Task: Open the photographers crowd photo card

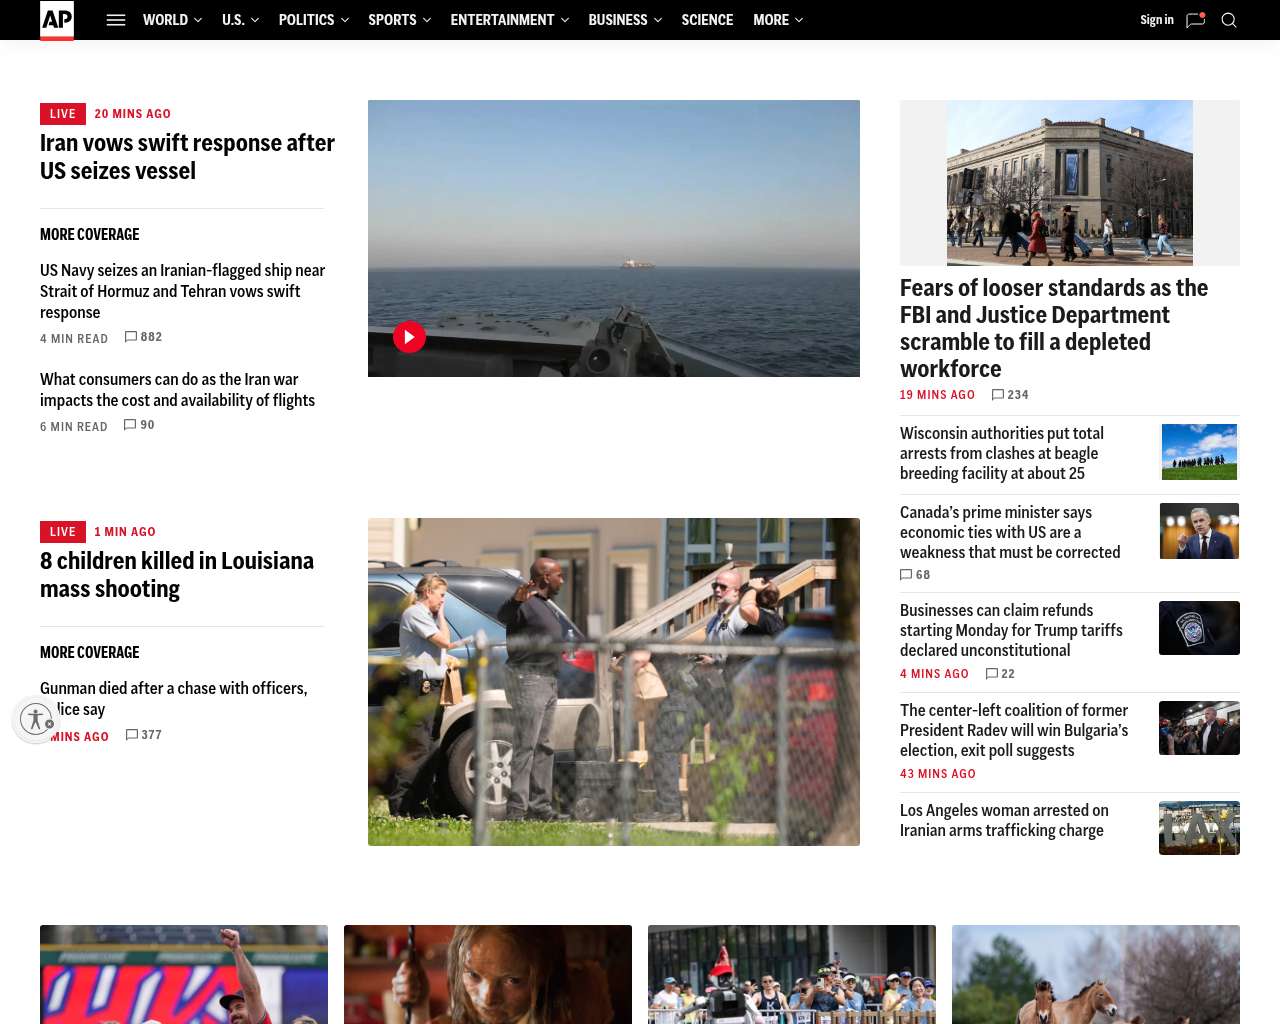Action: coord(792,974)
